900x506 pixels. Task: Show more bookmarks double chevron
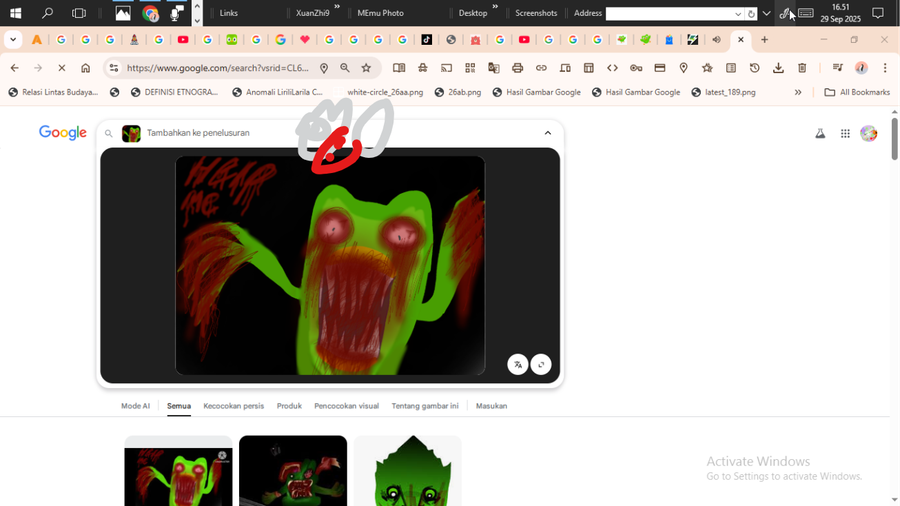coord(798,92)
